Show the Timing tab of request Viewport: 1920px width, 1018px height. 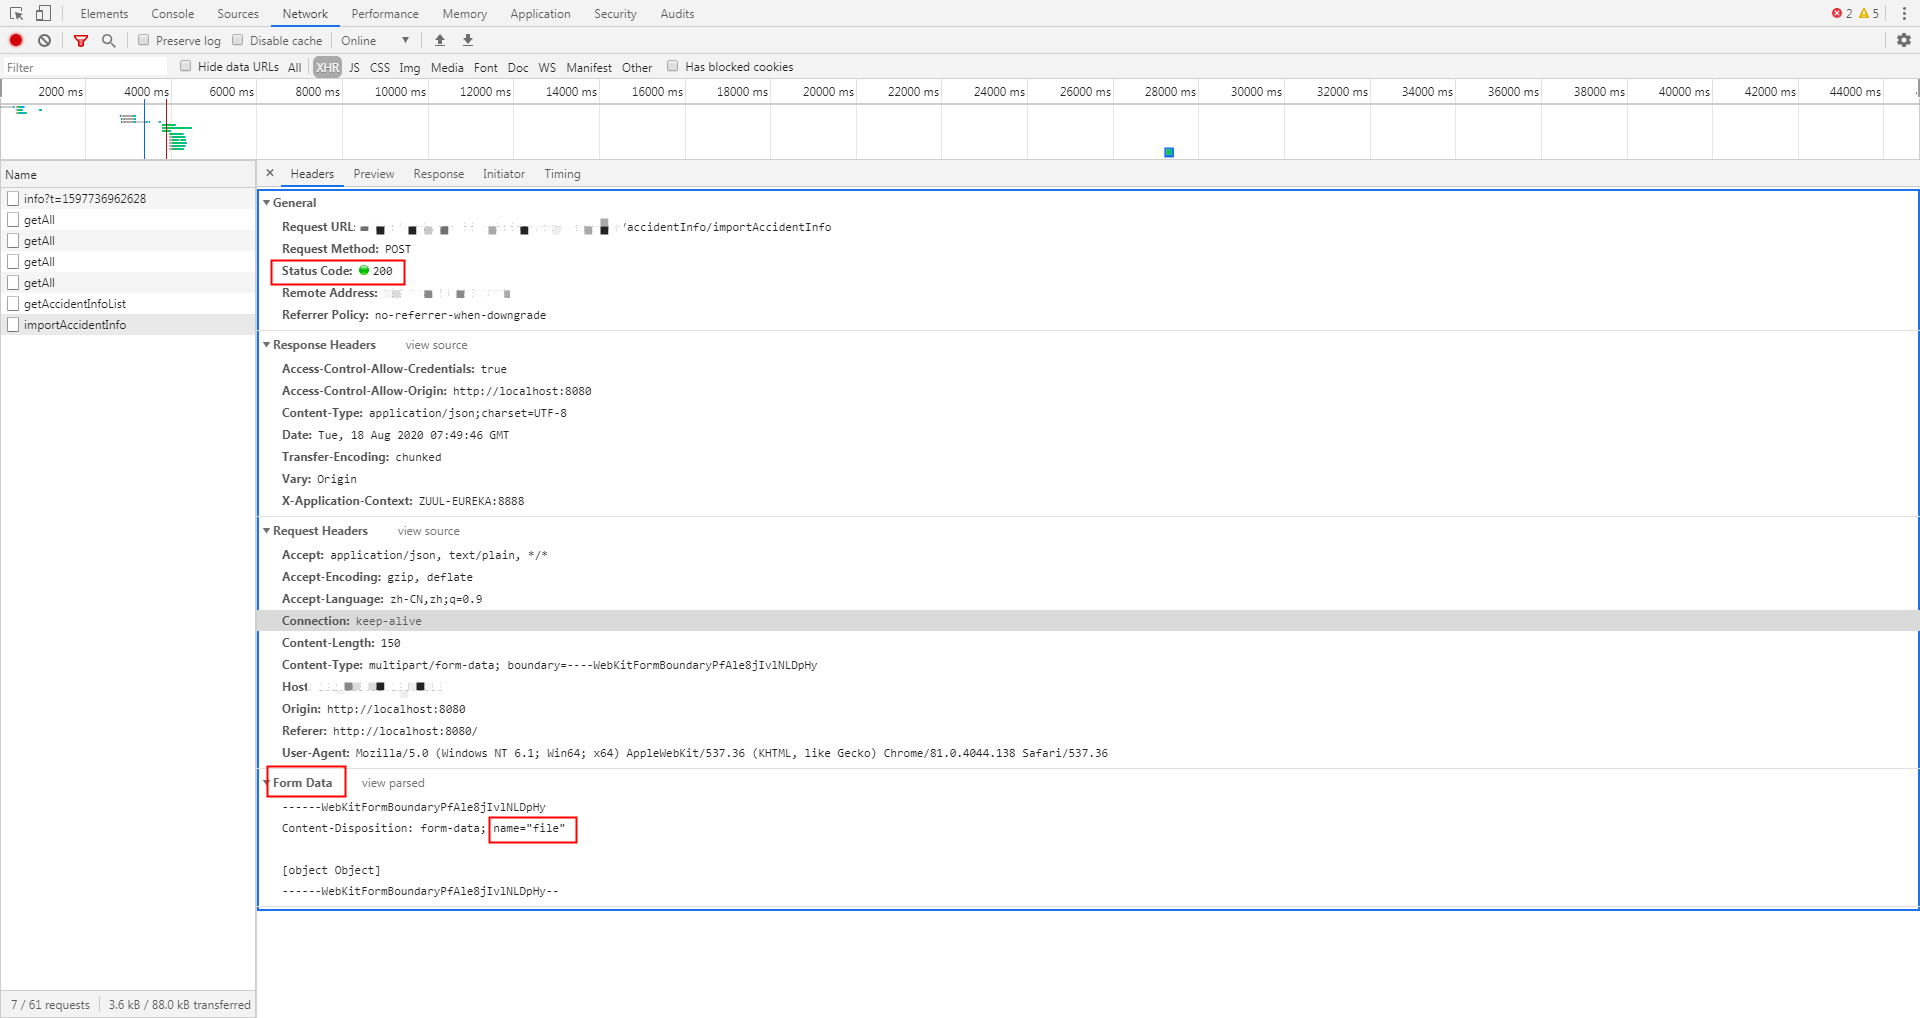coord(562,173)
